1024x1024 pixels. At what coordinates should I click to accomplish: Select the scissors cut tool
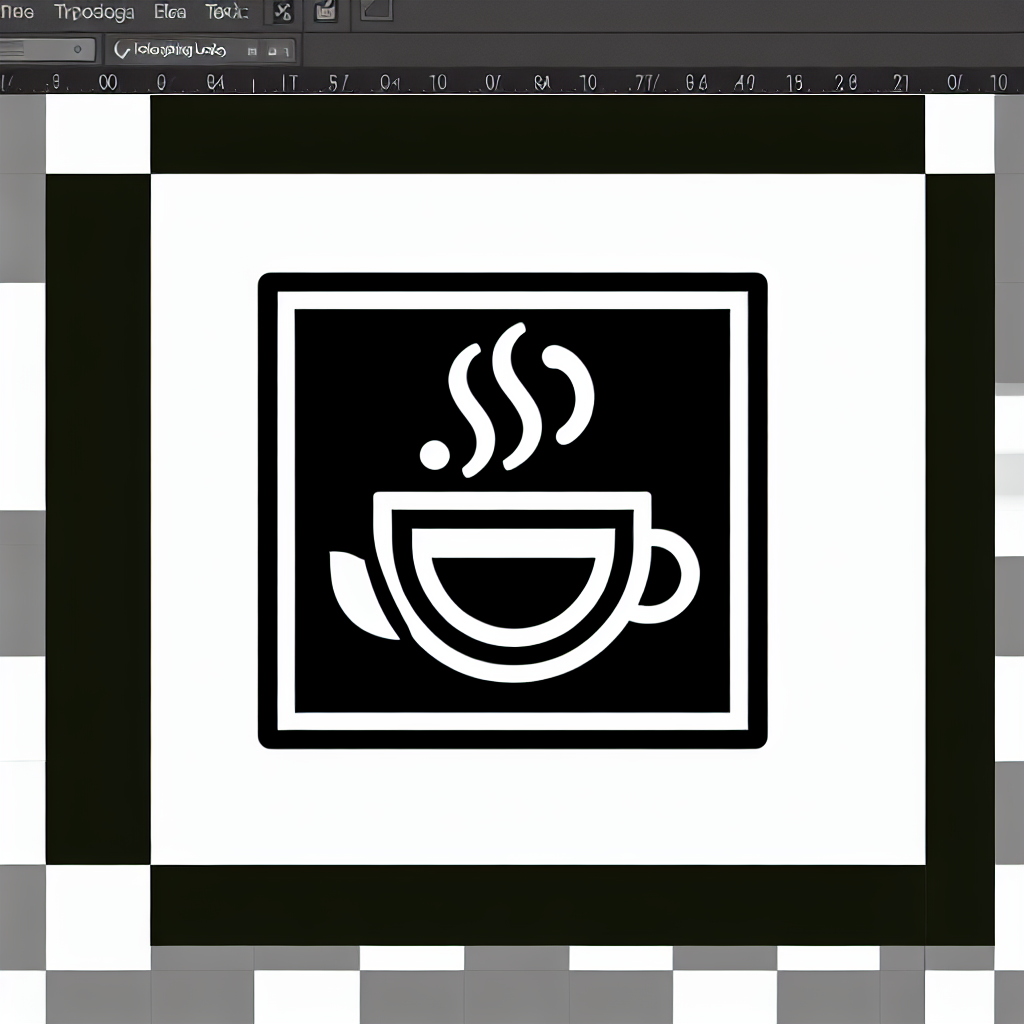pyautogui.click(x=283, y=13)
